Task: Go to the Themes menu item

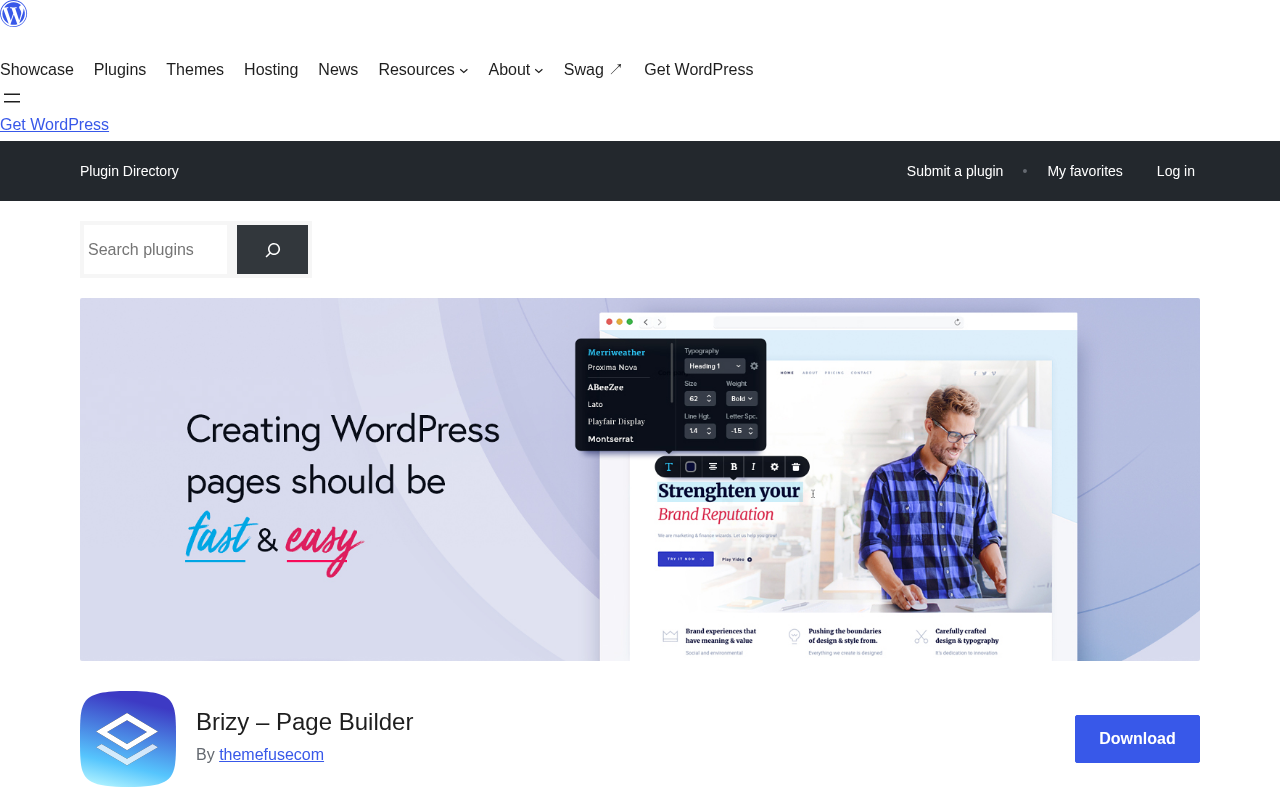Action: 195,70
